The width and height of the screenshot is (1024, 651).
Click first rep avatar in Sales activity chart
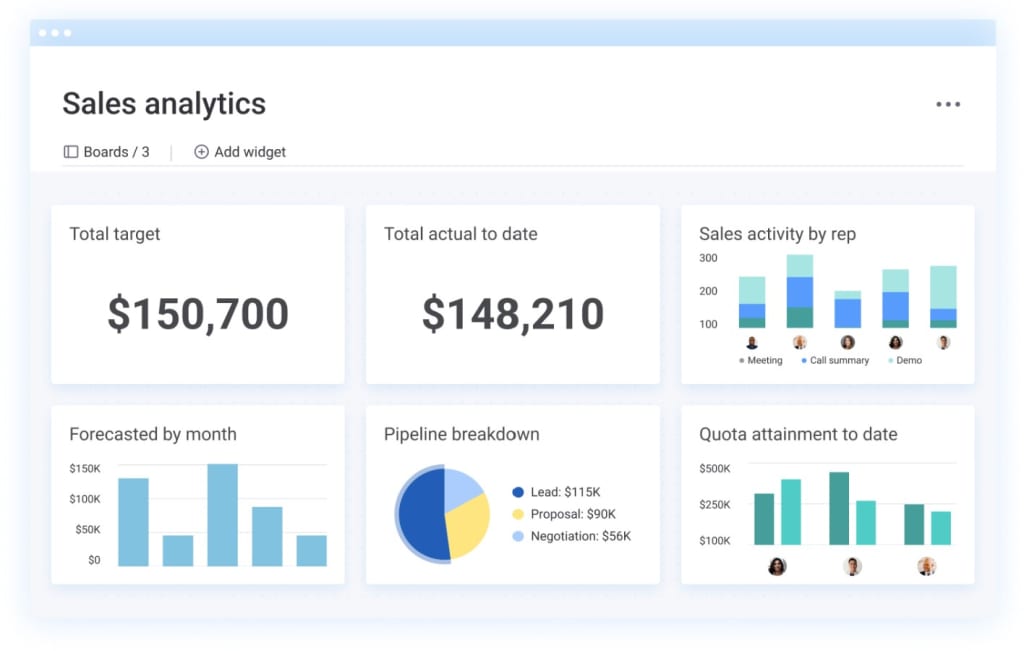(752, 342)
